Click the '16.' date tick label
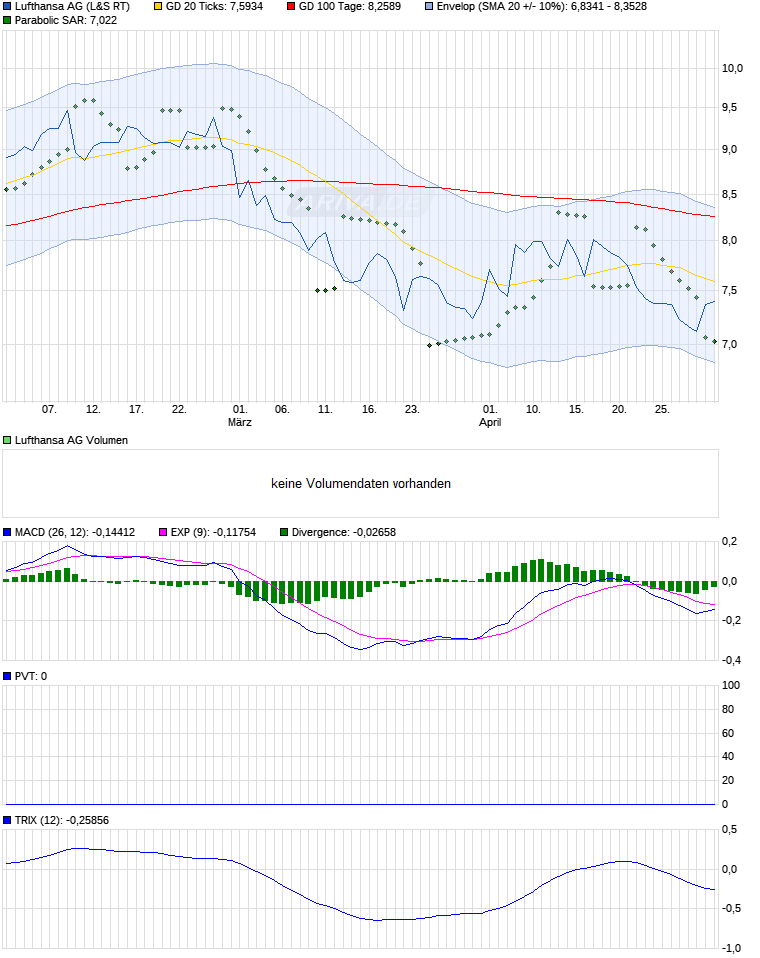The height and width of the screenshot is (958, 760). [369, 409]
